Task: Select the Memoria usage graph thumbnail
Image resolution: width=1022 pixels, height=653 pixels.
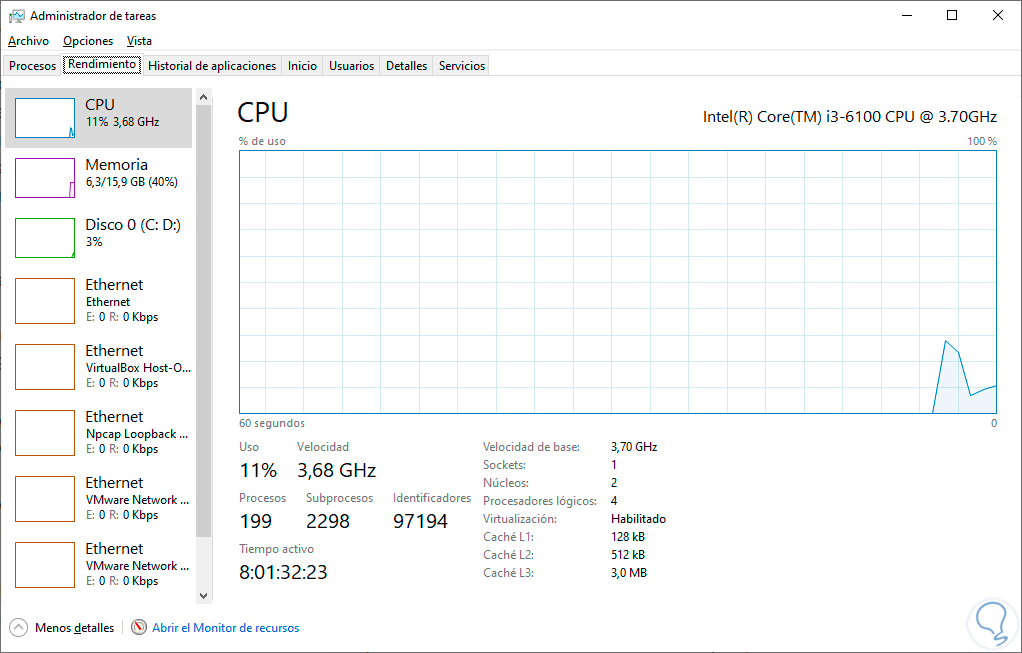Action: point(45,178)
